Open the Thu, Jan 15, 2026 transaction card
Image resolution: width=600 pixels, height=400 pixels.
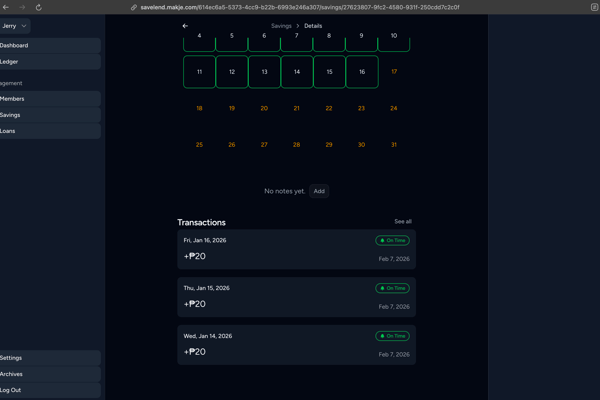[296, 297]
